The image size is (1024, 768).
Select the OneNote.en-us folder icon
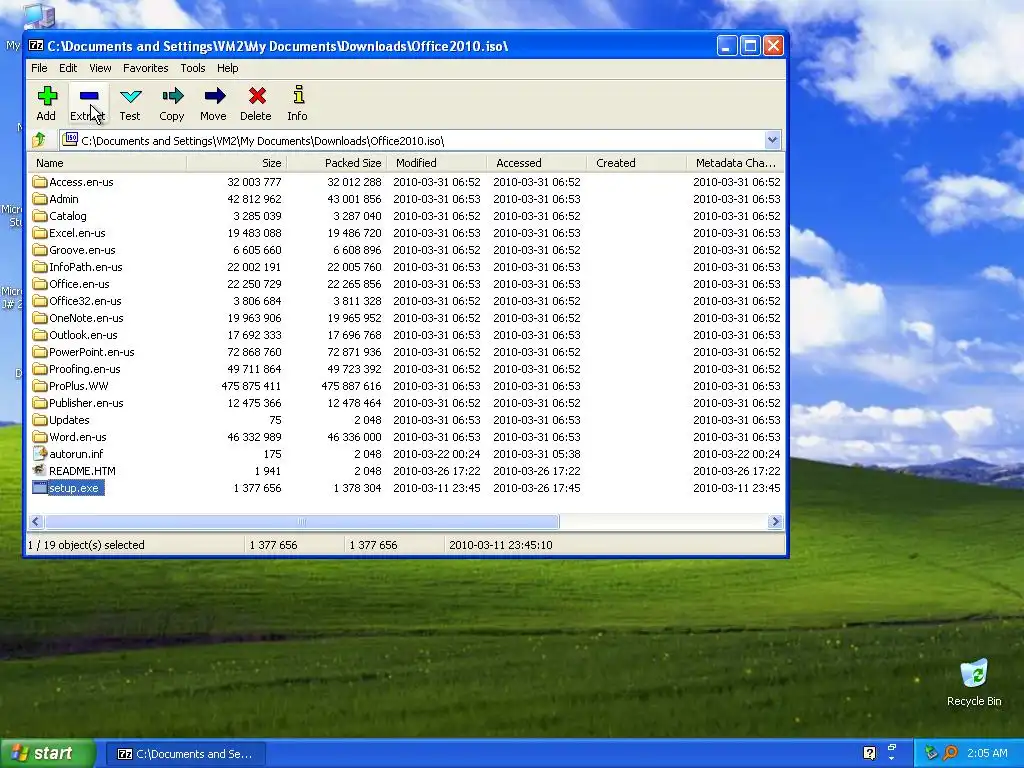pos(40,317)
